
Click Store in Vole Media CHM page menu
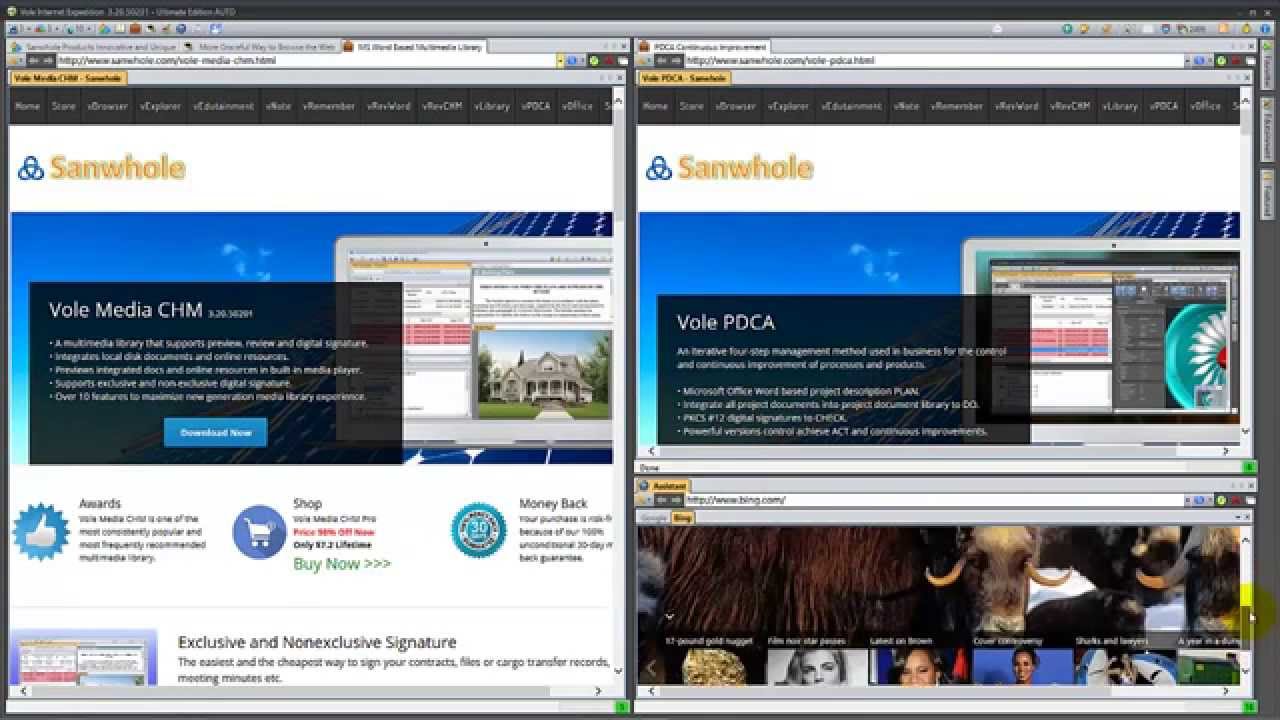[63, 106]
